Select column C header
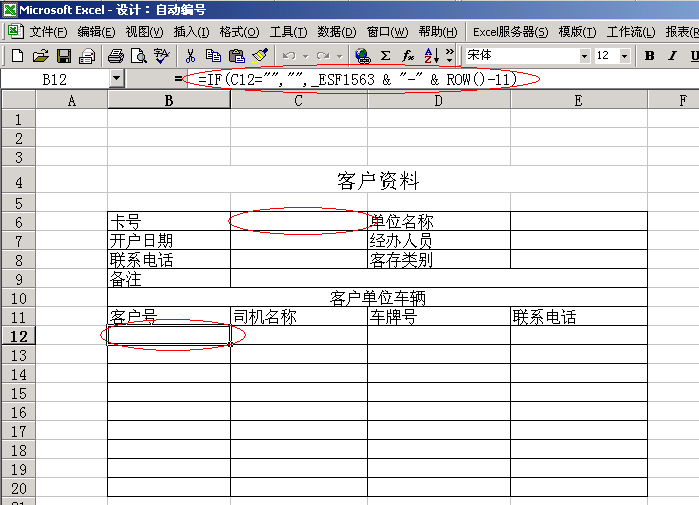 click(299, 101)
